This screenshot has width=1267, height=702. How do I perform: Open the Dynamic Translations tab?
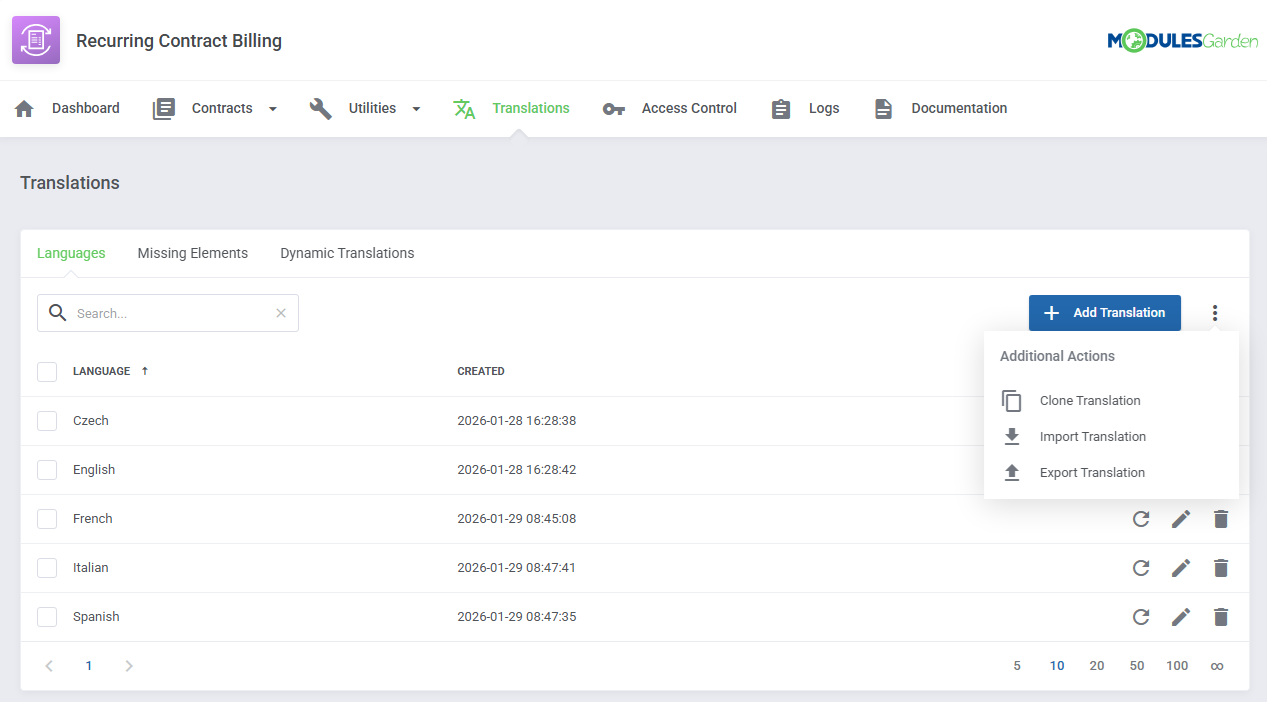pyautogui.click(x=347, y=253)
